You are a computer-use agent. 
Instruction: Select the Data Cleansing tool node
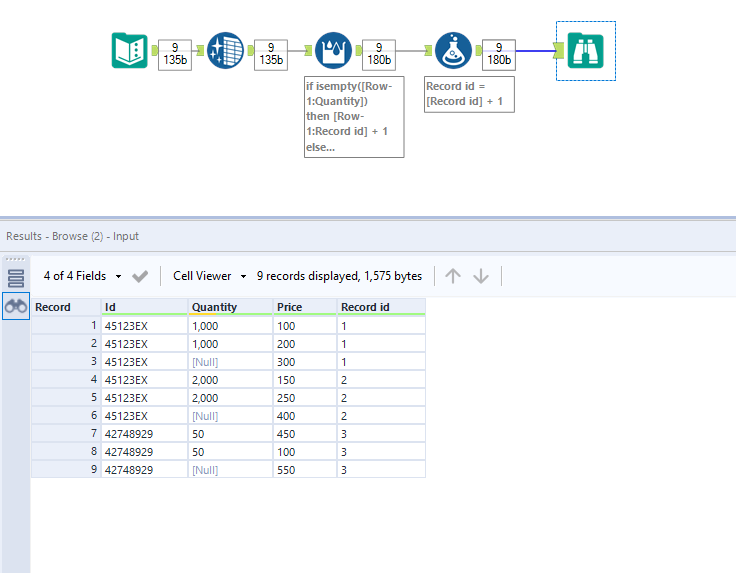pyautogui.click(x=225, y=51)
